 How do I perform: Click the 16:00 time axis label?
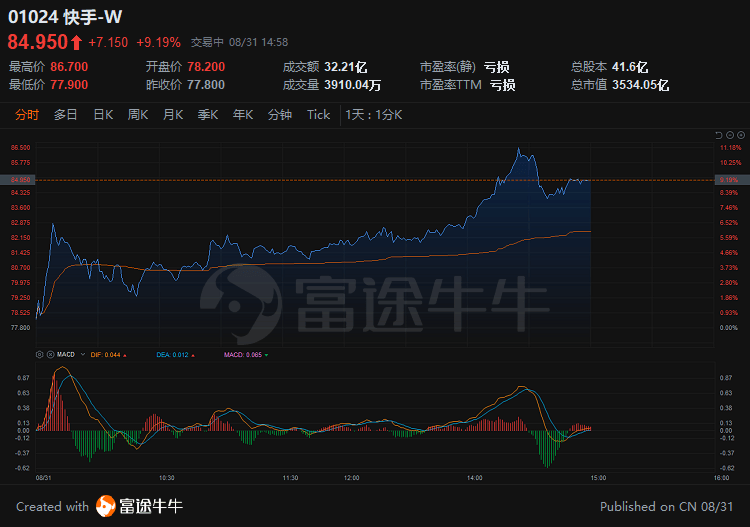pos(721,478)
